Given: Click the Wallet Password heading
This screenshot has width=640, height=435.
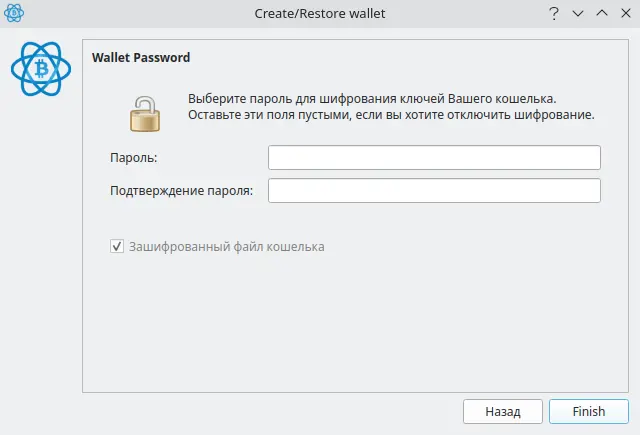Looking at the screenshot, I should [x=141, y=58].
